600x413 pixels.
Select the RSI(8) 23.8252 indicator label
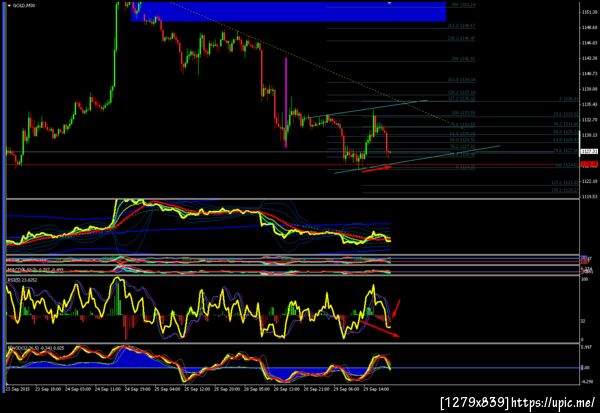click(x=22, y=280)
